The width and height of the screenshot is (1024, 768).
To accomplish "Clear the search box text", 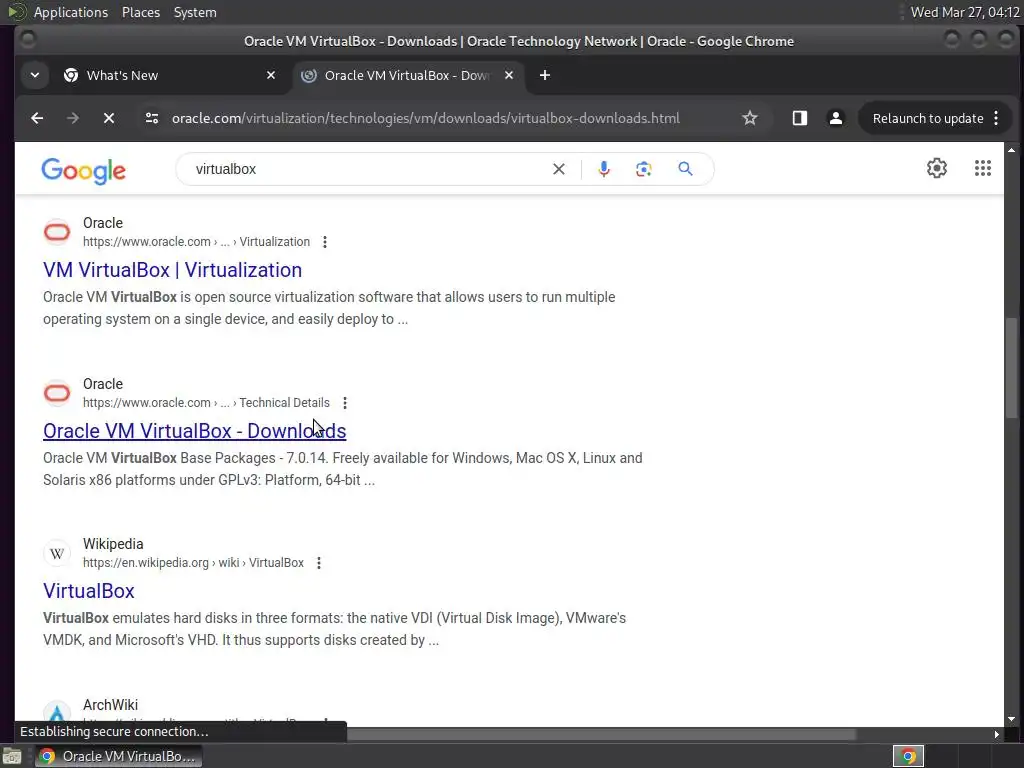I will pyautogui.click(x=559, y=169).
